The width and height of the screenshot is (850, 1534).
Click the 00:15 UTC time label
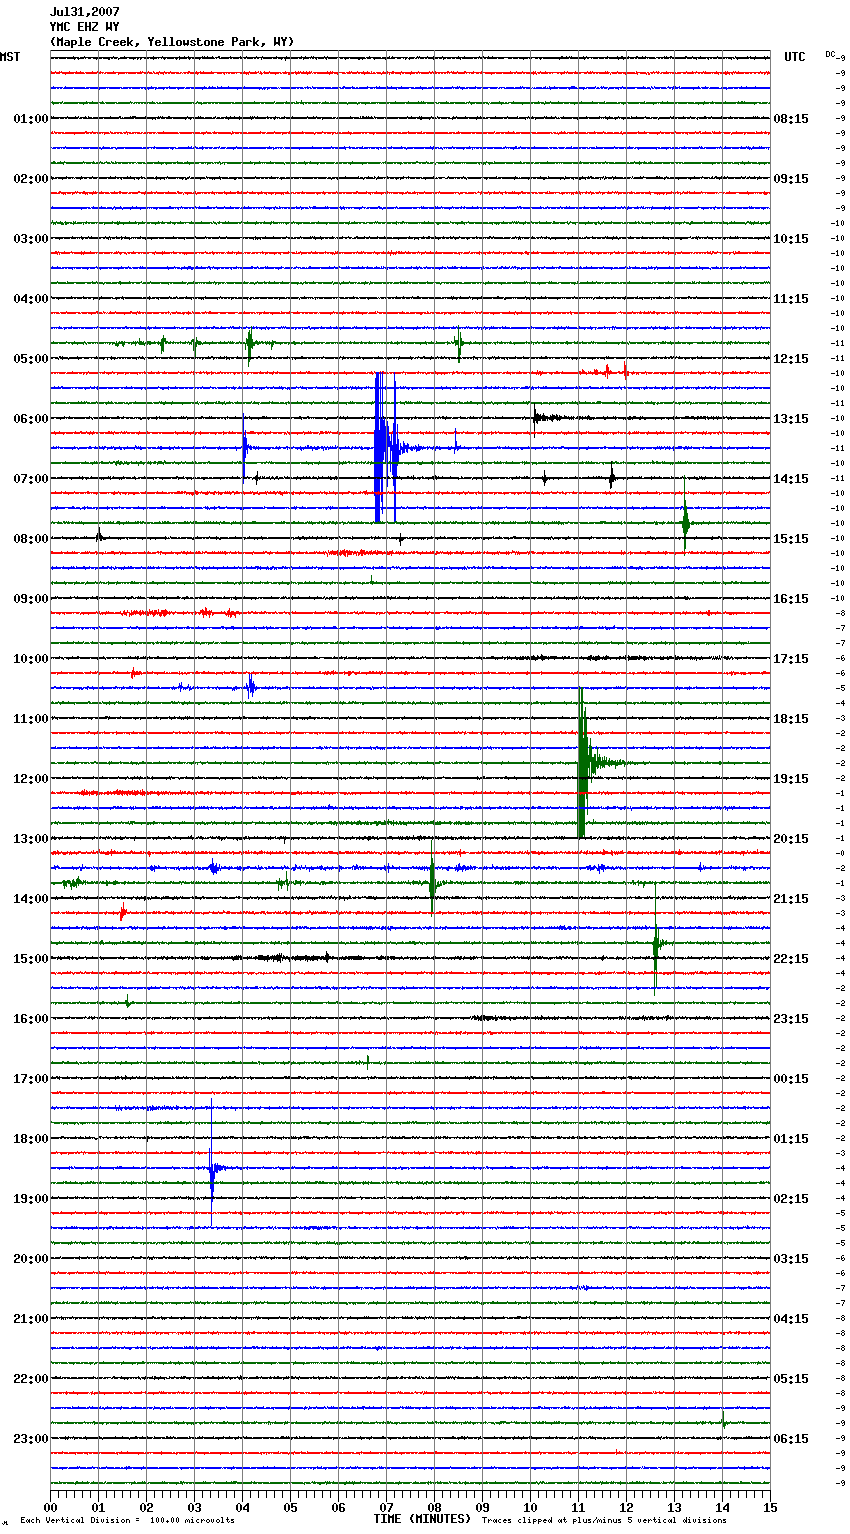[x=791, y=1079]
